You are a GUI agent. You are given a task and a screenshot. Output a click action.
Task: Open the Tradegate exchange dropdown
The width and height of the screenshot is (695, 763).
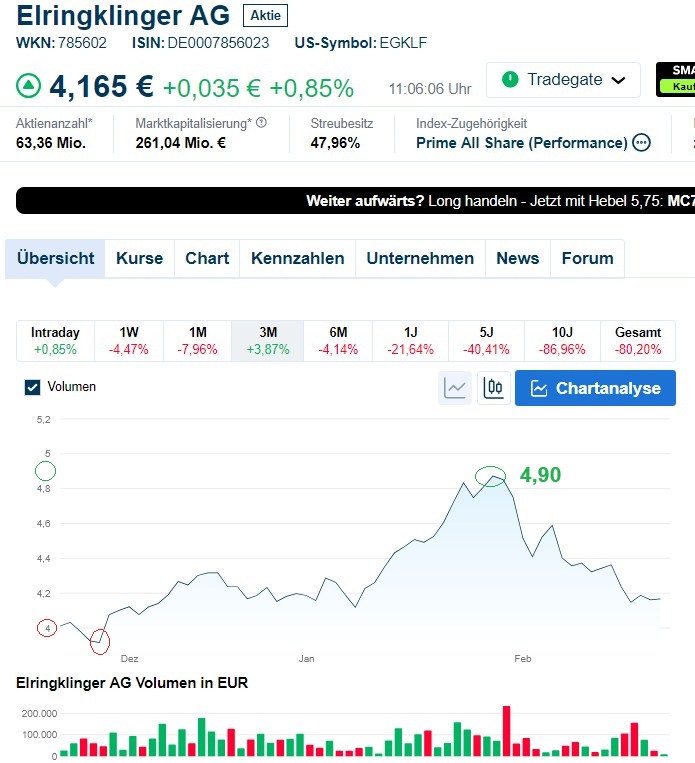(563, 80)
